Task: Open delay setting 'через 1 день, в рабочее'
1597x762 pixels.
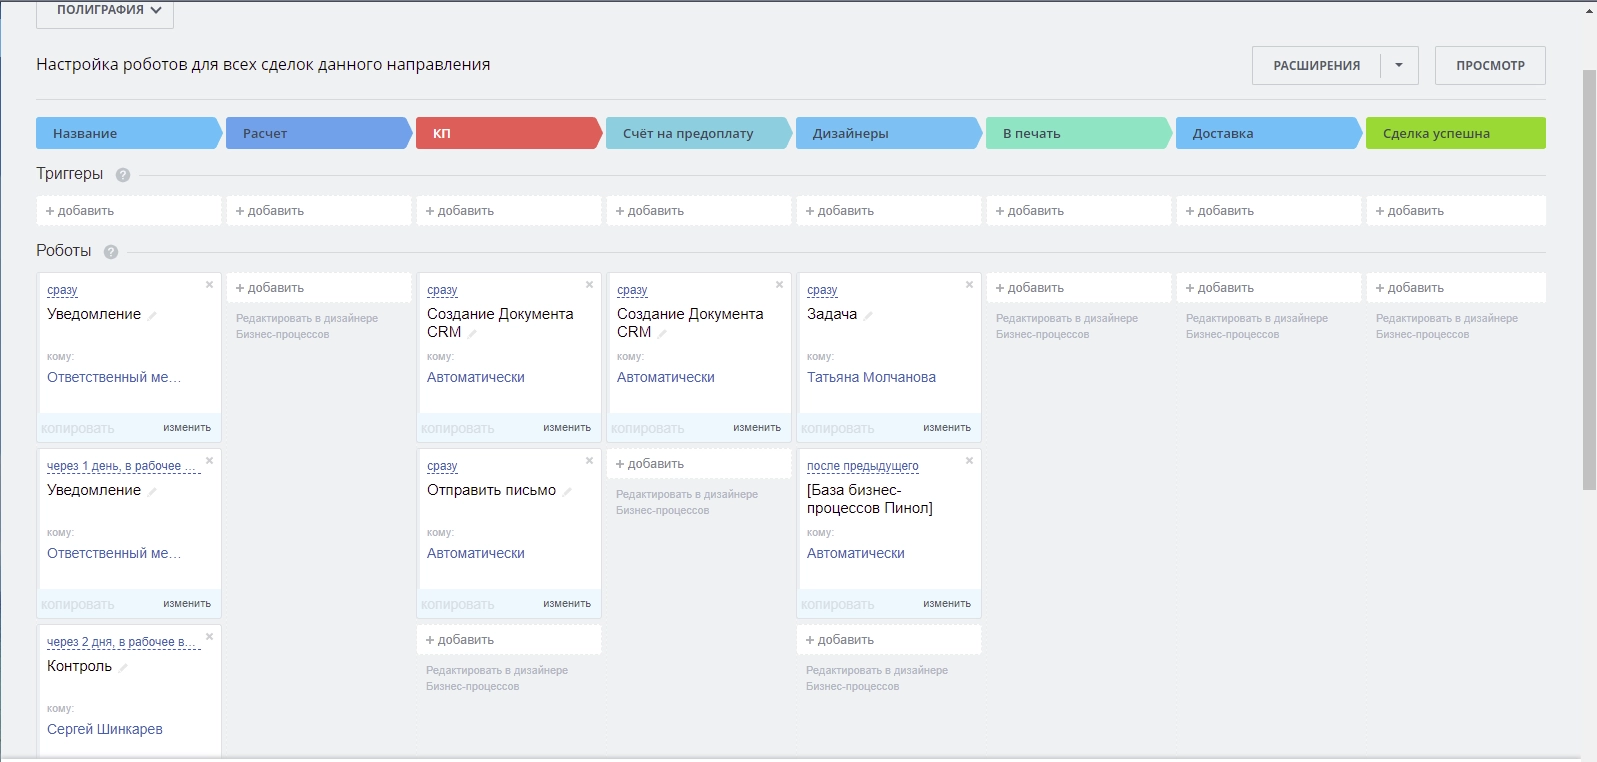Action: (x=121, y=466)
